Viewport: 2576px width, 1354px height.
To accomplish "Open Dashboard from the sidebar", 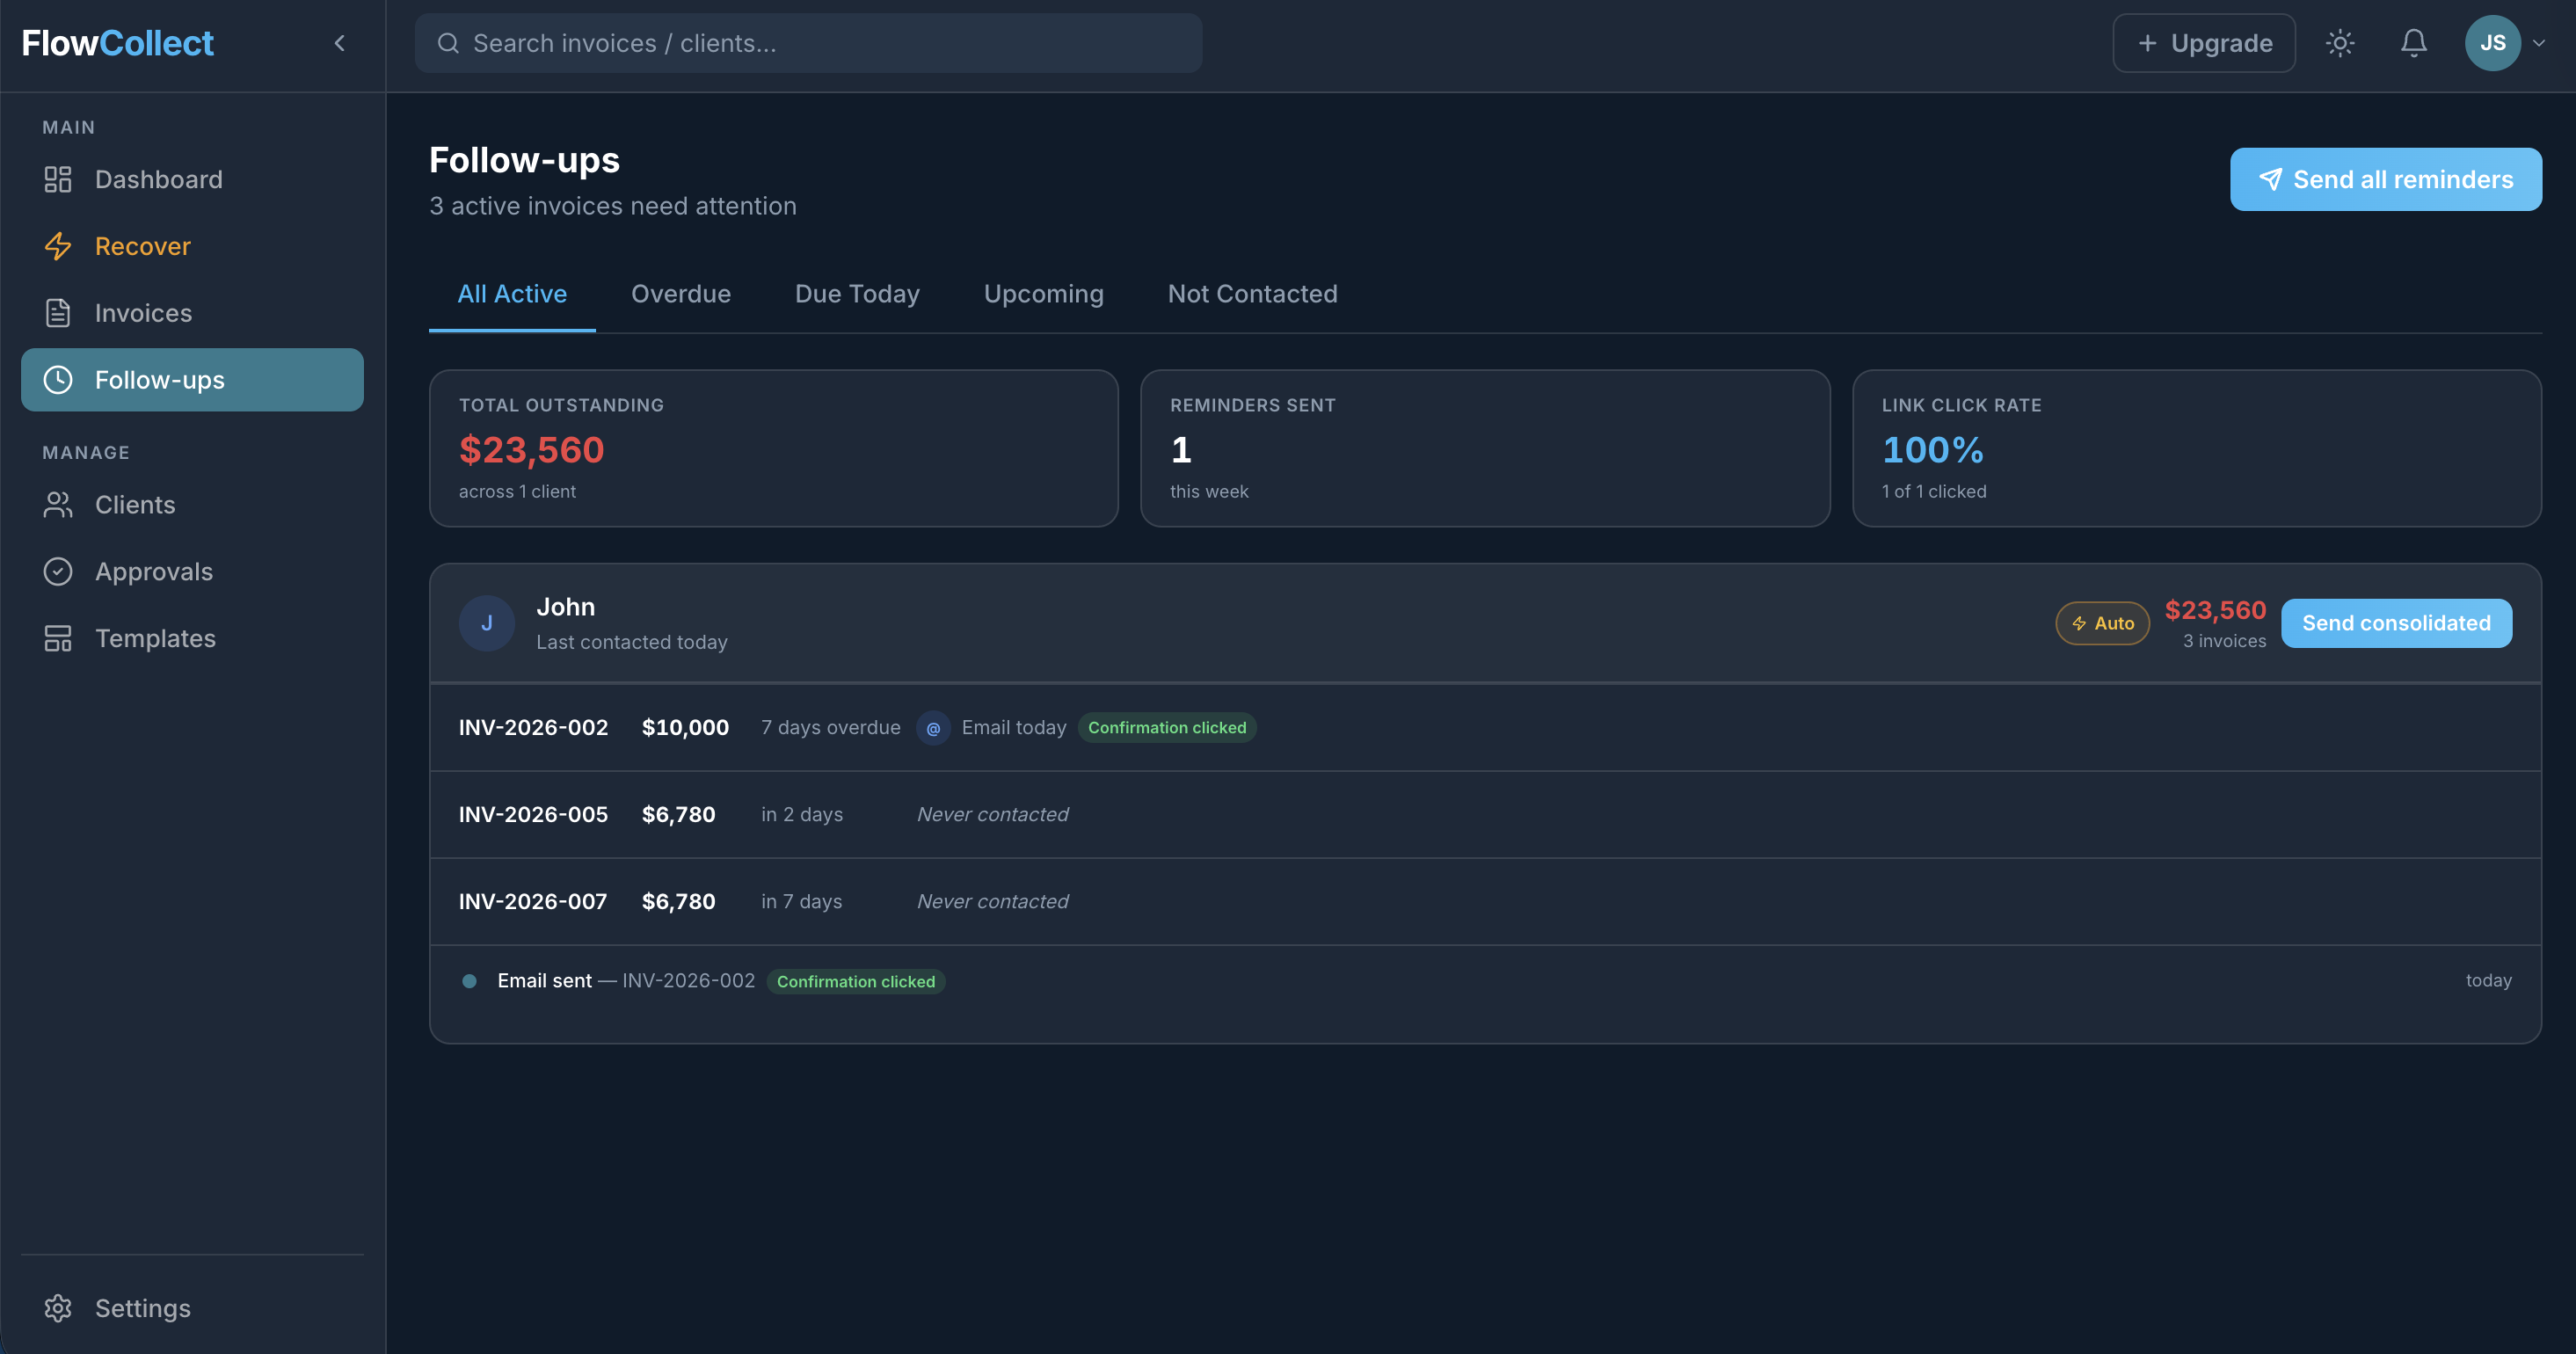I will 192,179.
